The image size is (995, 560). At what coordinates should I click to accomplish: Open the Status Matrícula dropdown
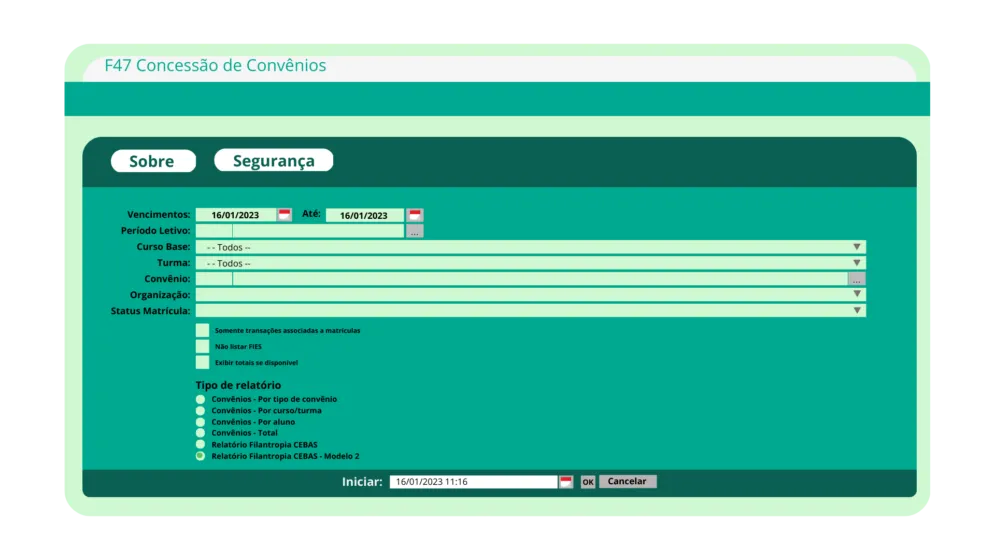[856, 311]
